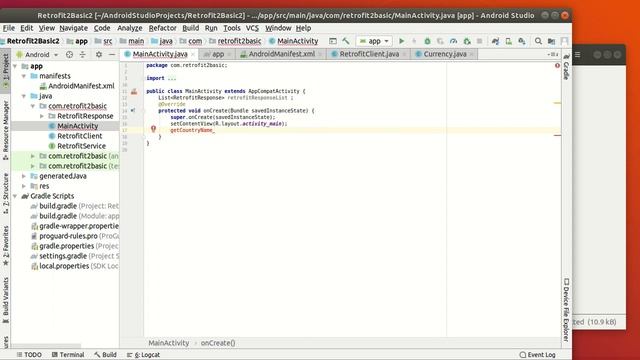Fold the onCreate method in gutter

144,111
